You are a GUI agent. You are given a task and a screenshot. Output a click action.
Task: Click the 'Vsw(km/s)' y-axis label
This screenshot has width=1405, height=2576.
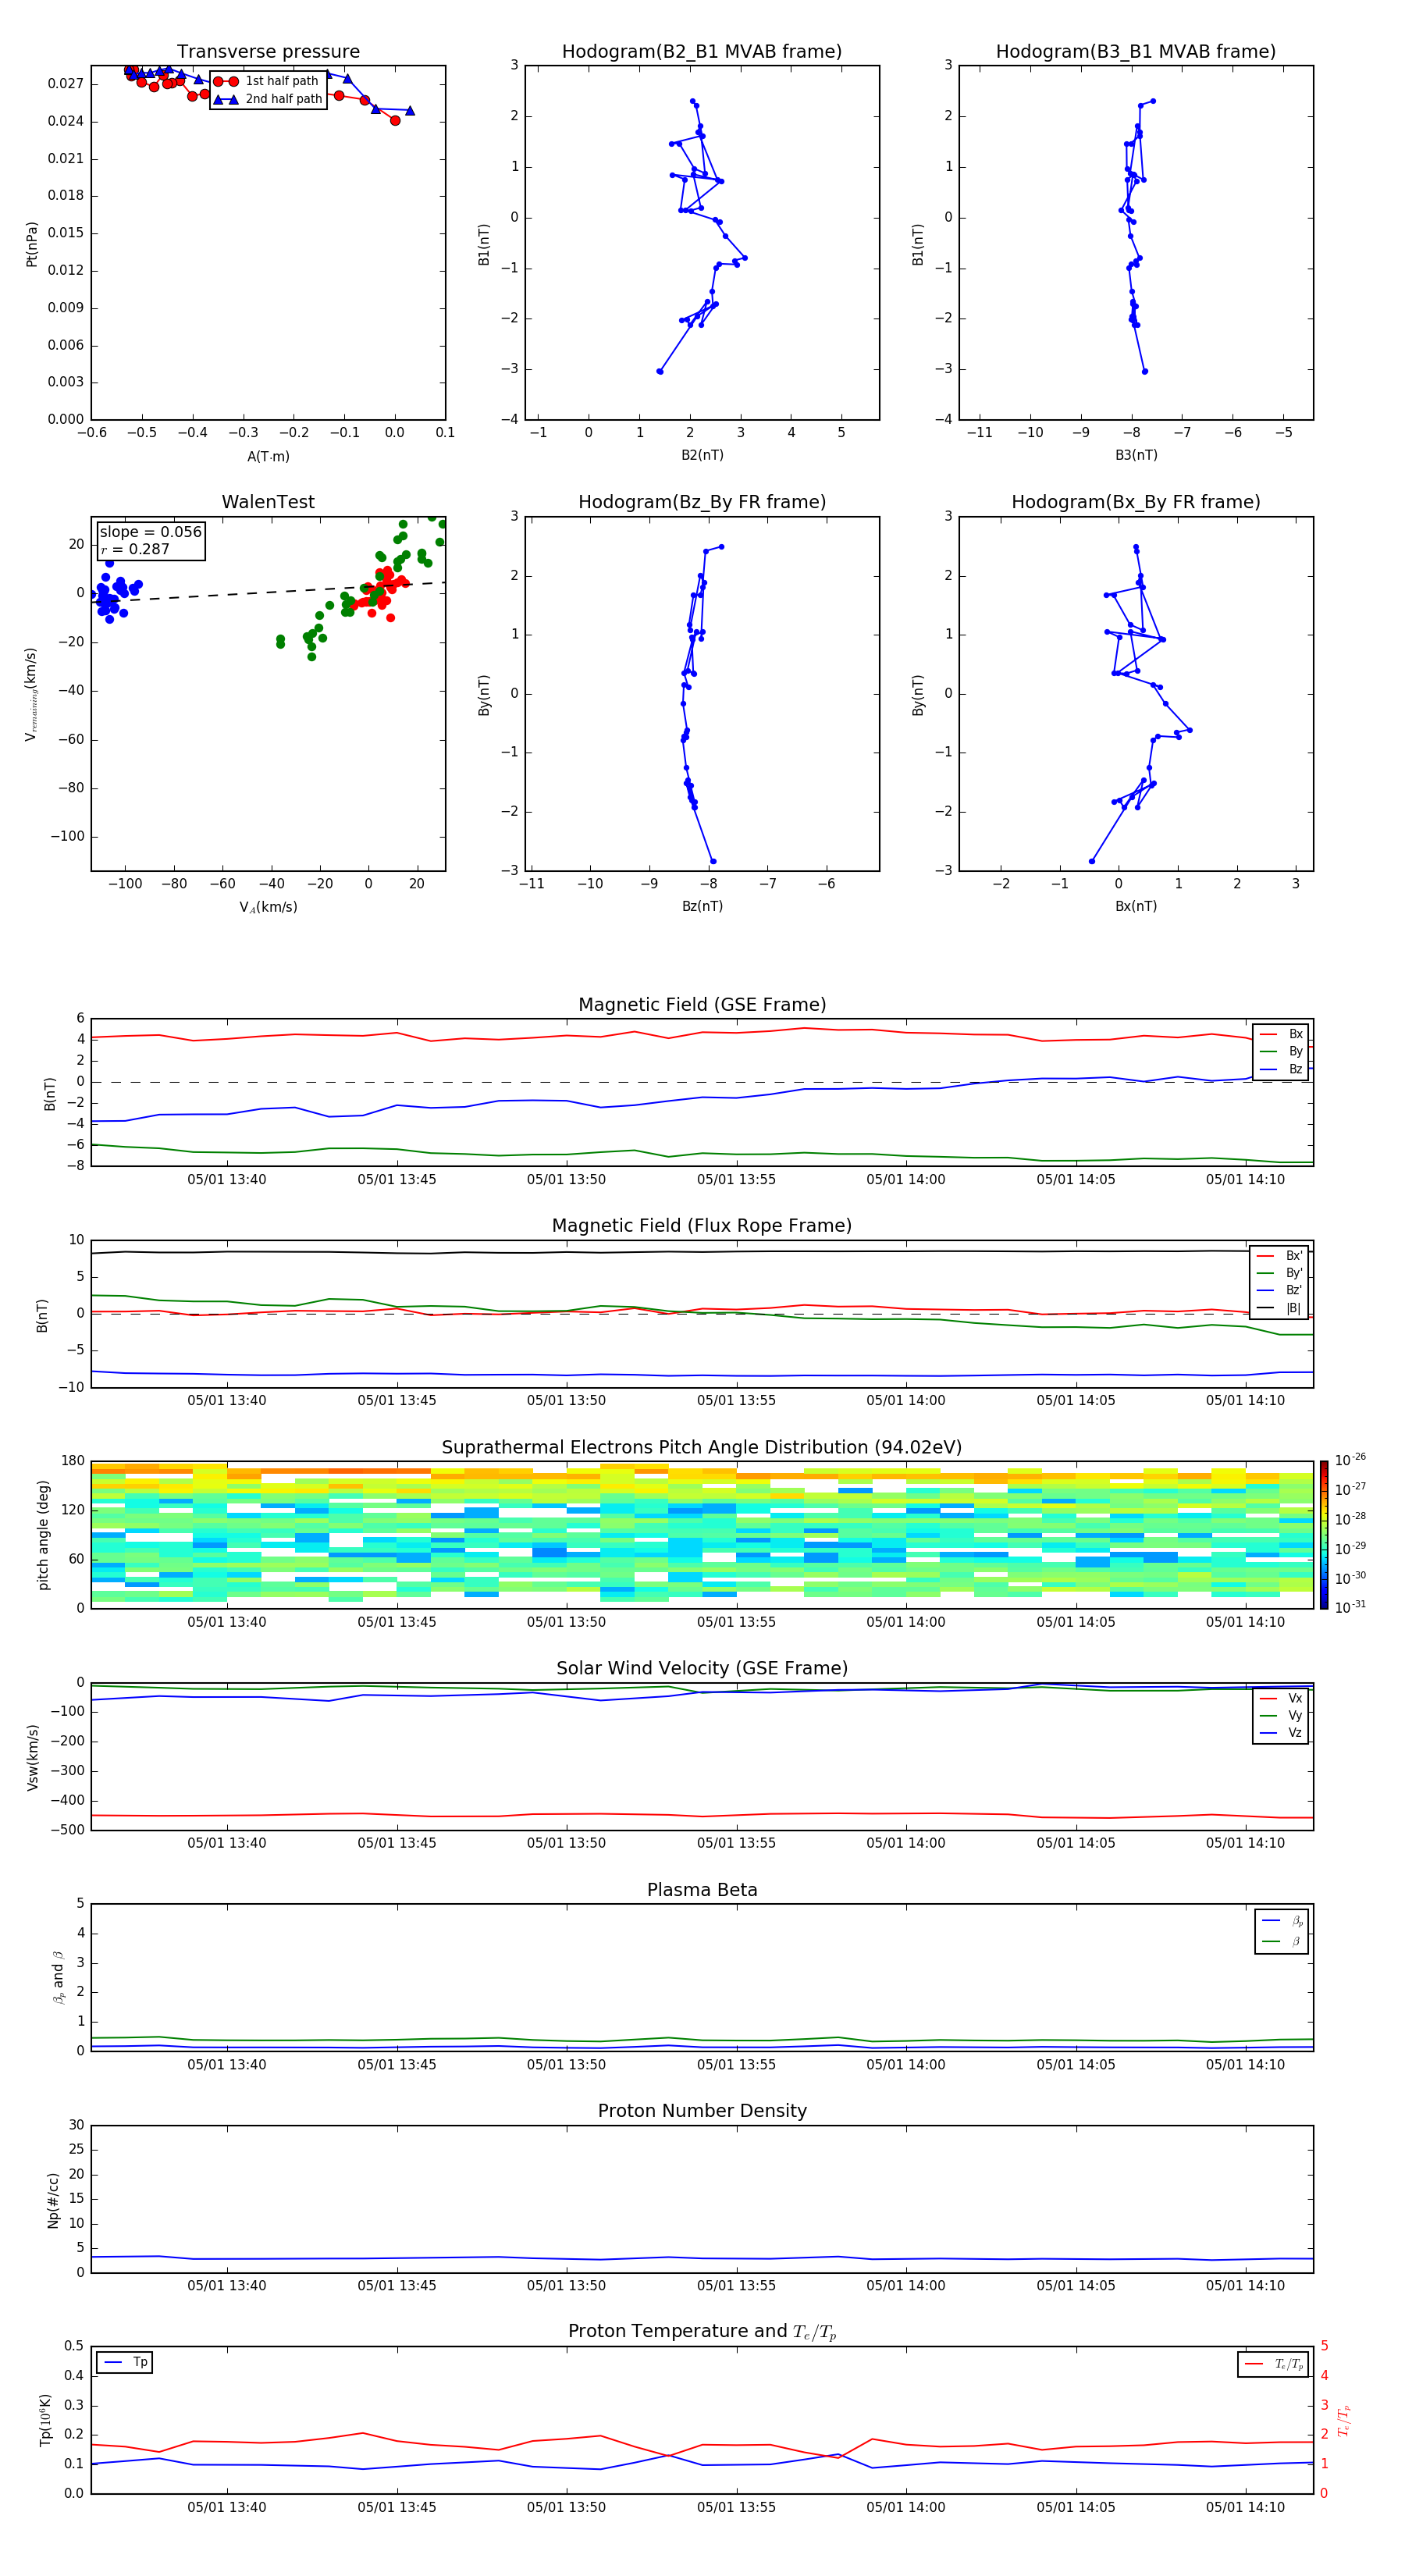(x=33, y=1756)
